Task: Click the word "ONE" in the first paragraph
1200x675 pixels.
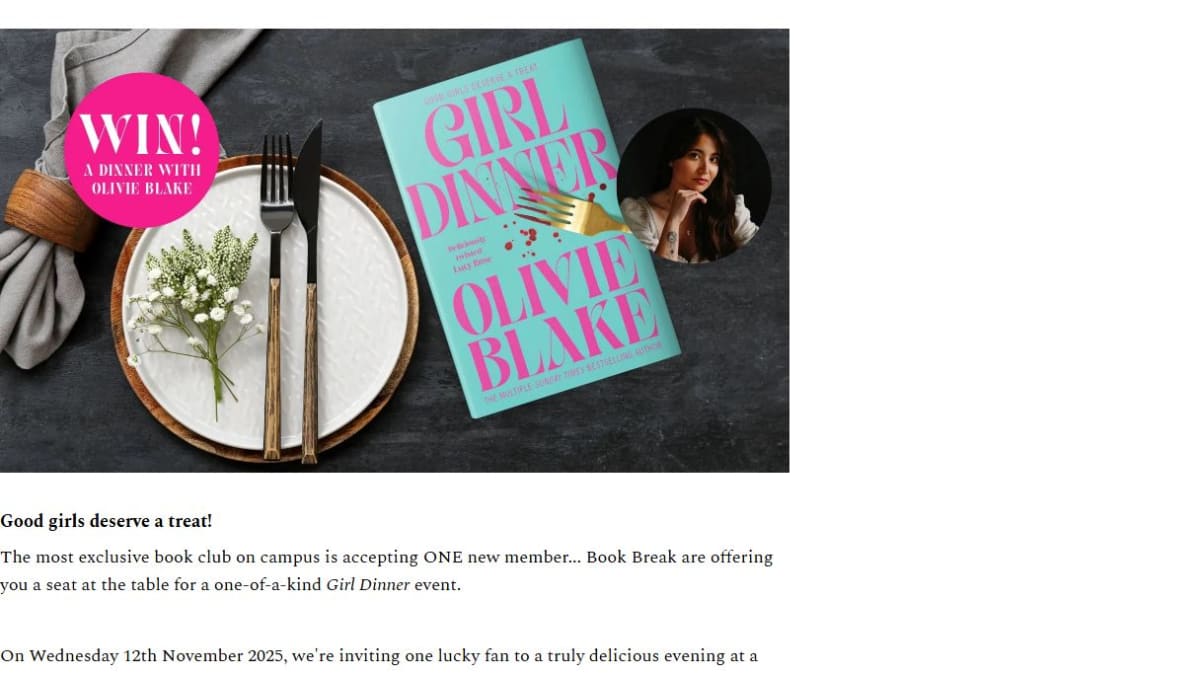Action: [443, 557]
